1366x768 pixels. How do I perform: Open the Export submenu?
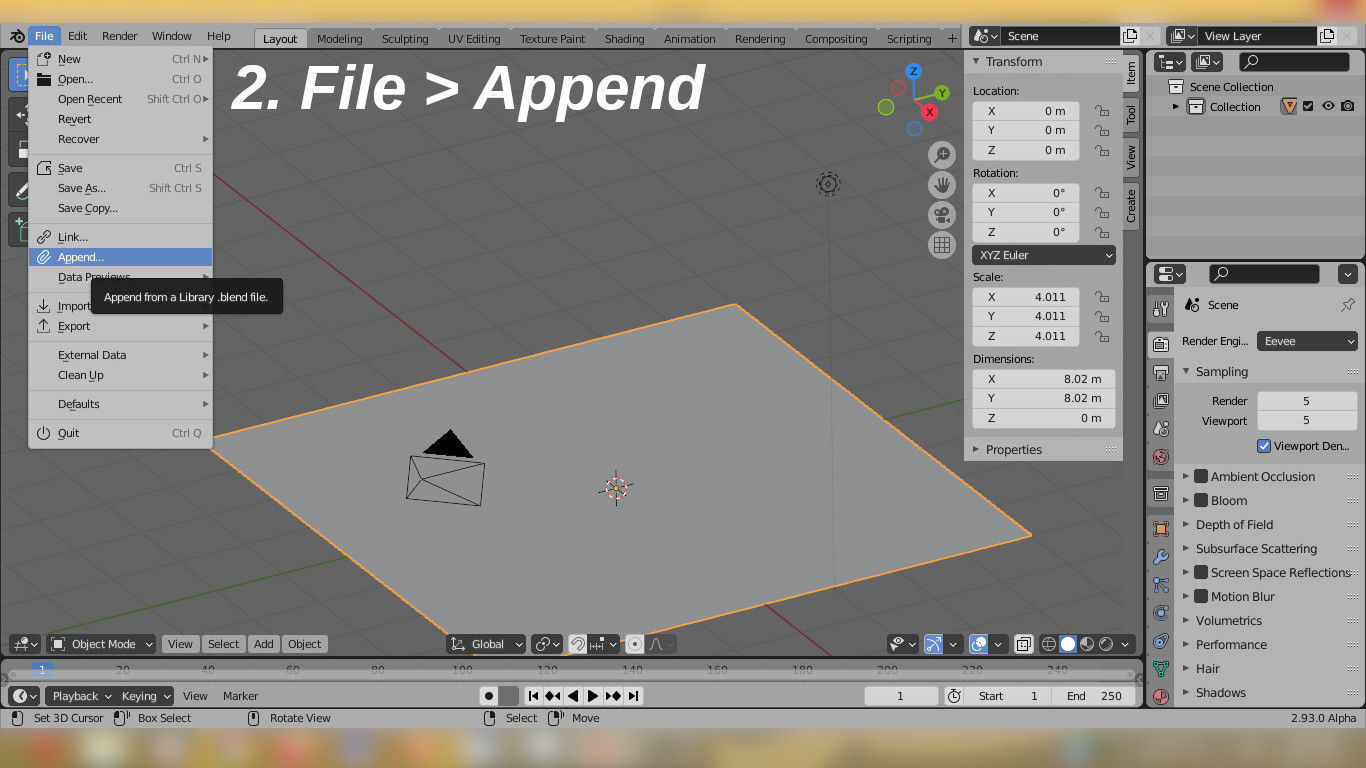(120, 326)
